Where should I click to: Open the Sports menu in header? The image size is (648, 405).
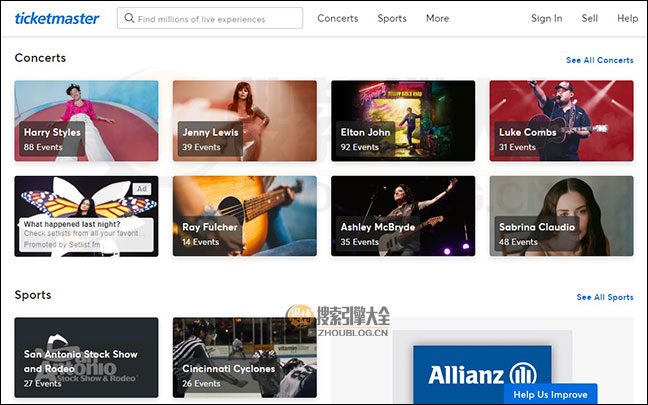coord(392,18)
